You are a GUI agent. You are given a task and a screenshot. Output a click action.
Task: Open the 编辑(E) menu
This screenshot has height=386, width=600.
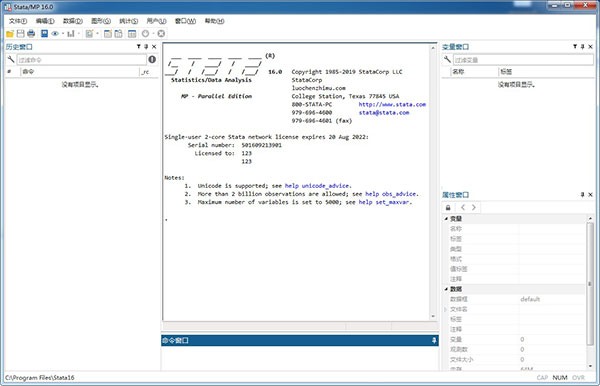45,21
